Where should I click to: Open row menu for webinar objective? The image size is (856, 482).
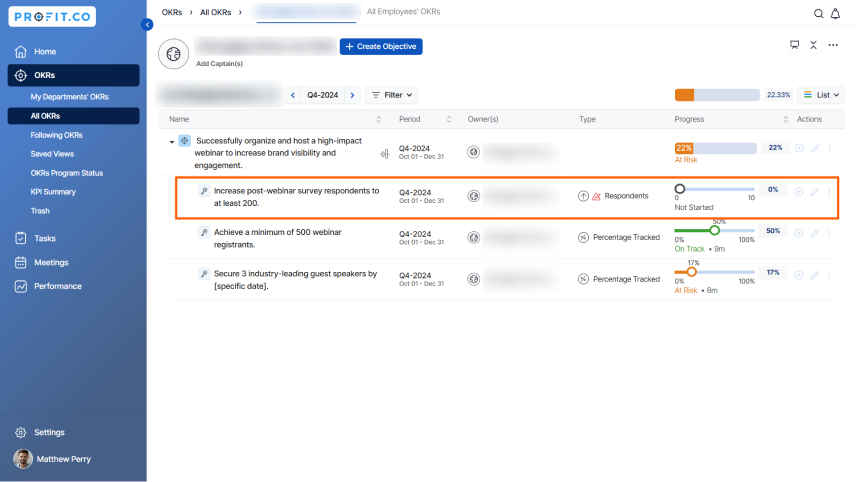click(x=830, y=148)
